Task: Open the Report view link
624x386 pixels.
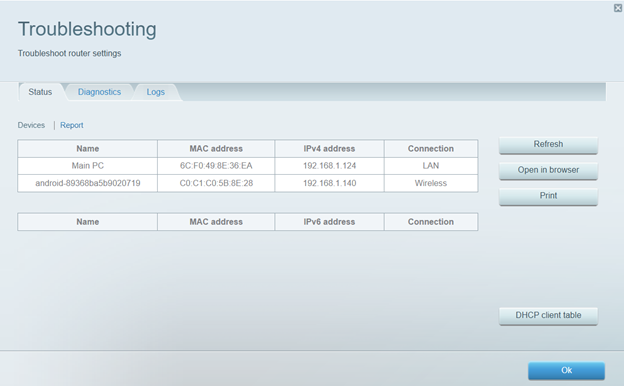Action: tap(72, 125)
